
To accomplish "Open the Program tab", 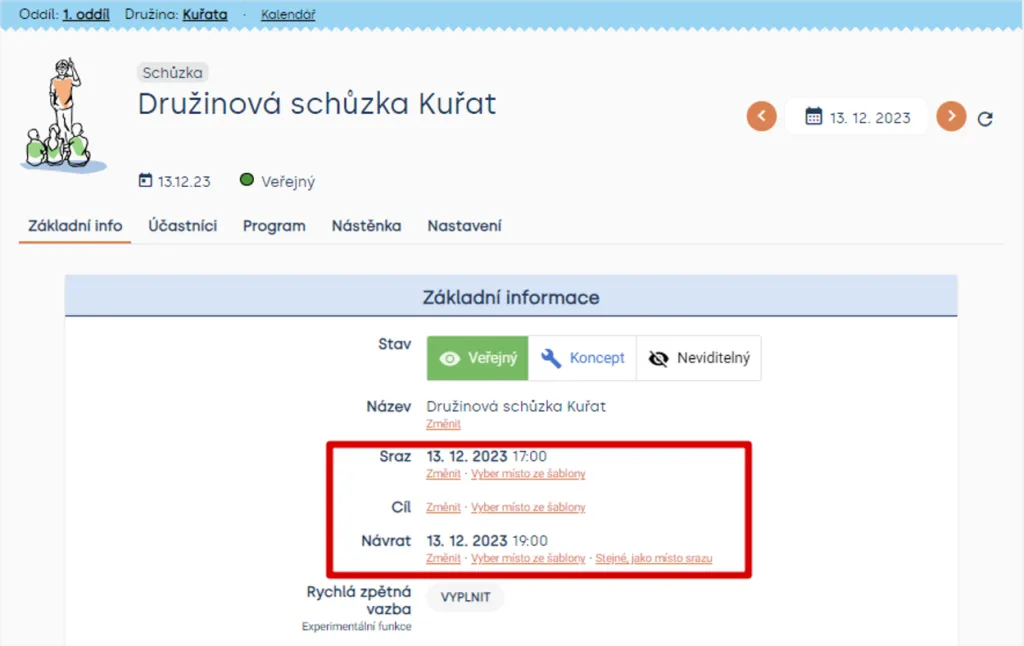I will tap(274, 226).
